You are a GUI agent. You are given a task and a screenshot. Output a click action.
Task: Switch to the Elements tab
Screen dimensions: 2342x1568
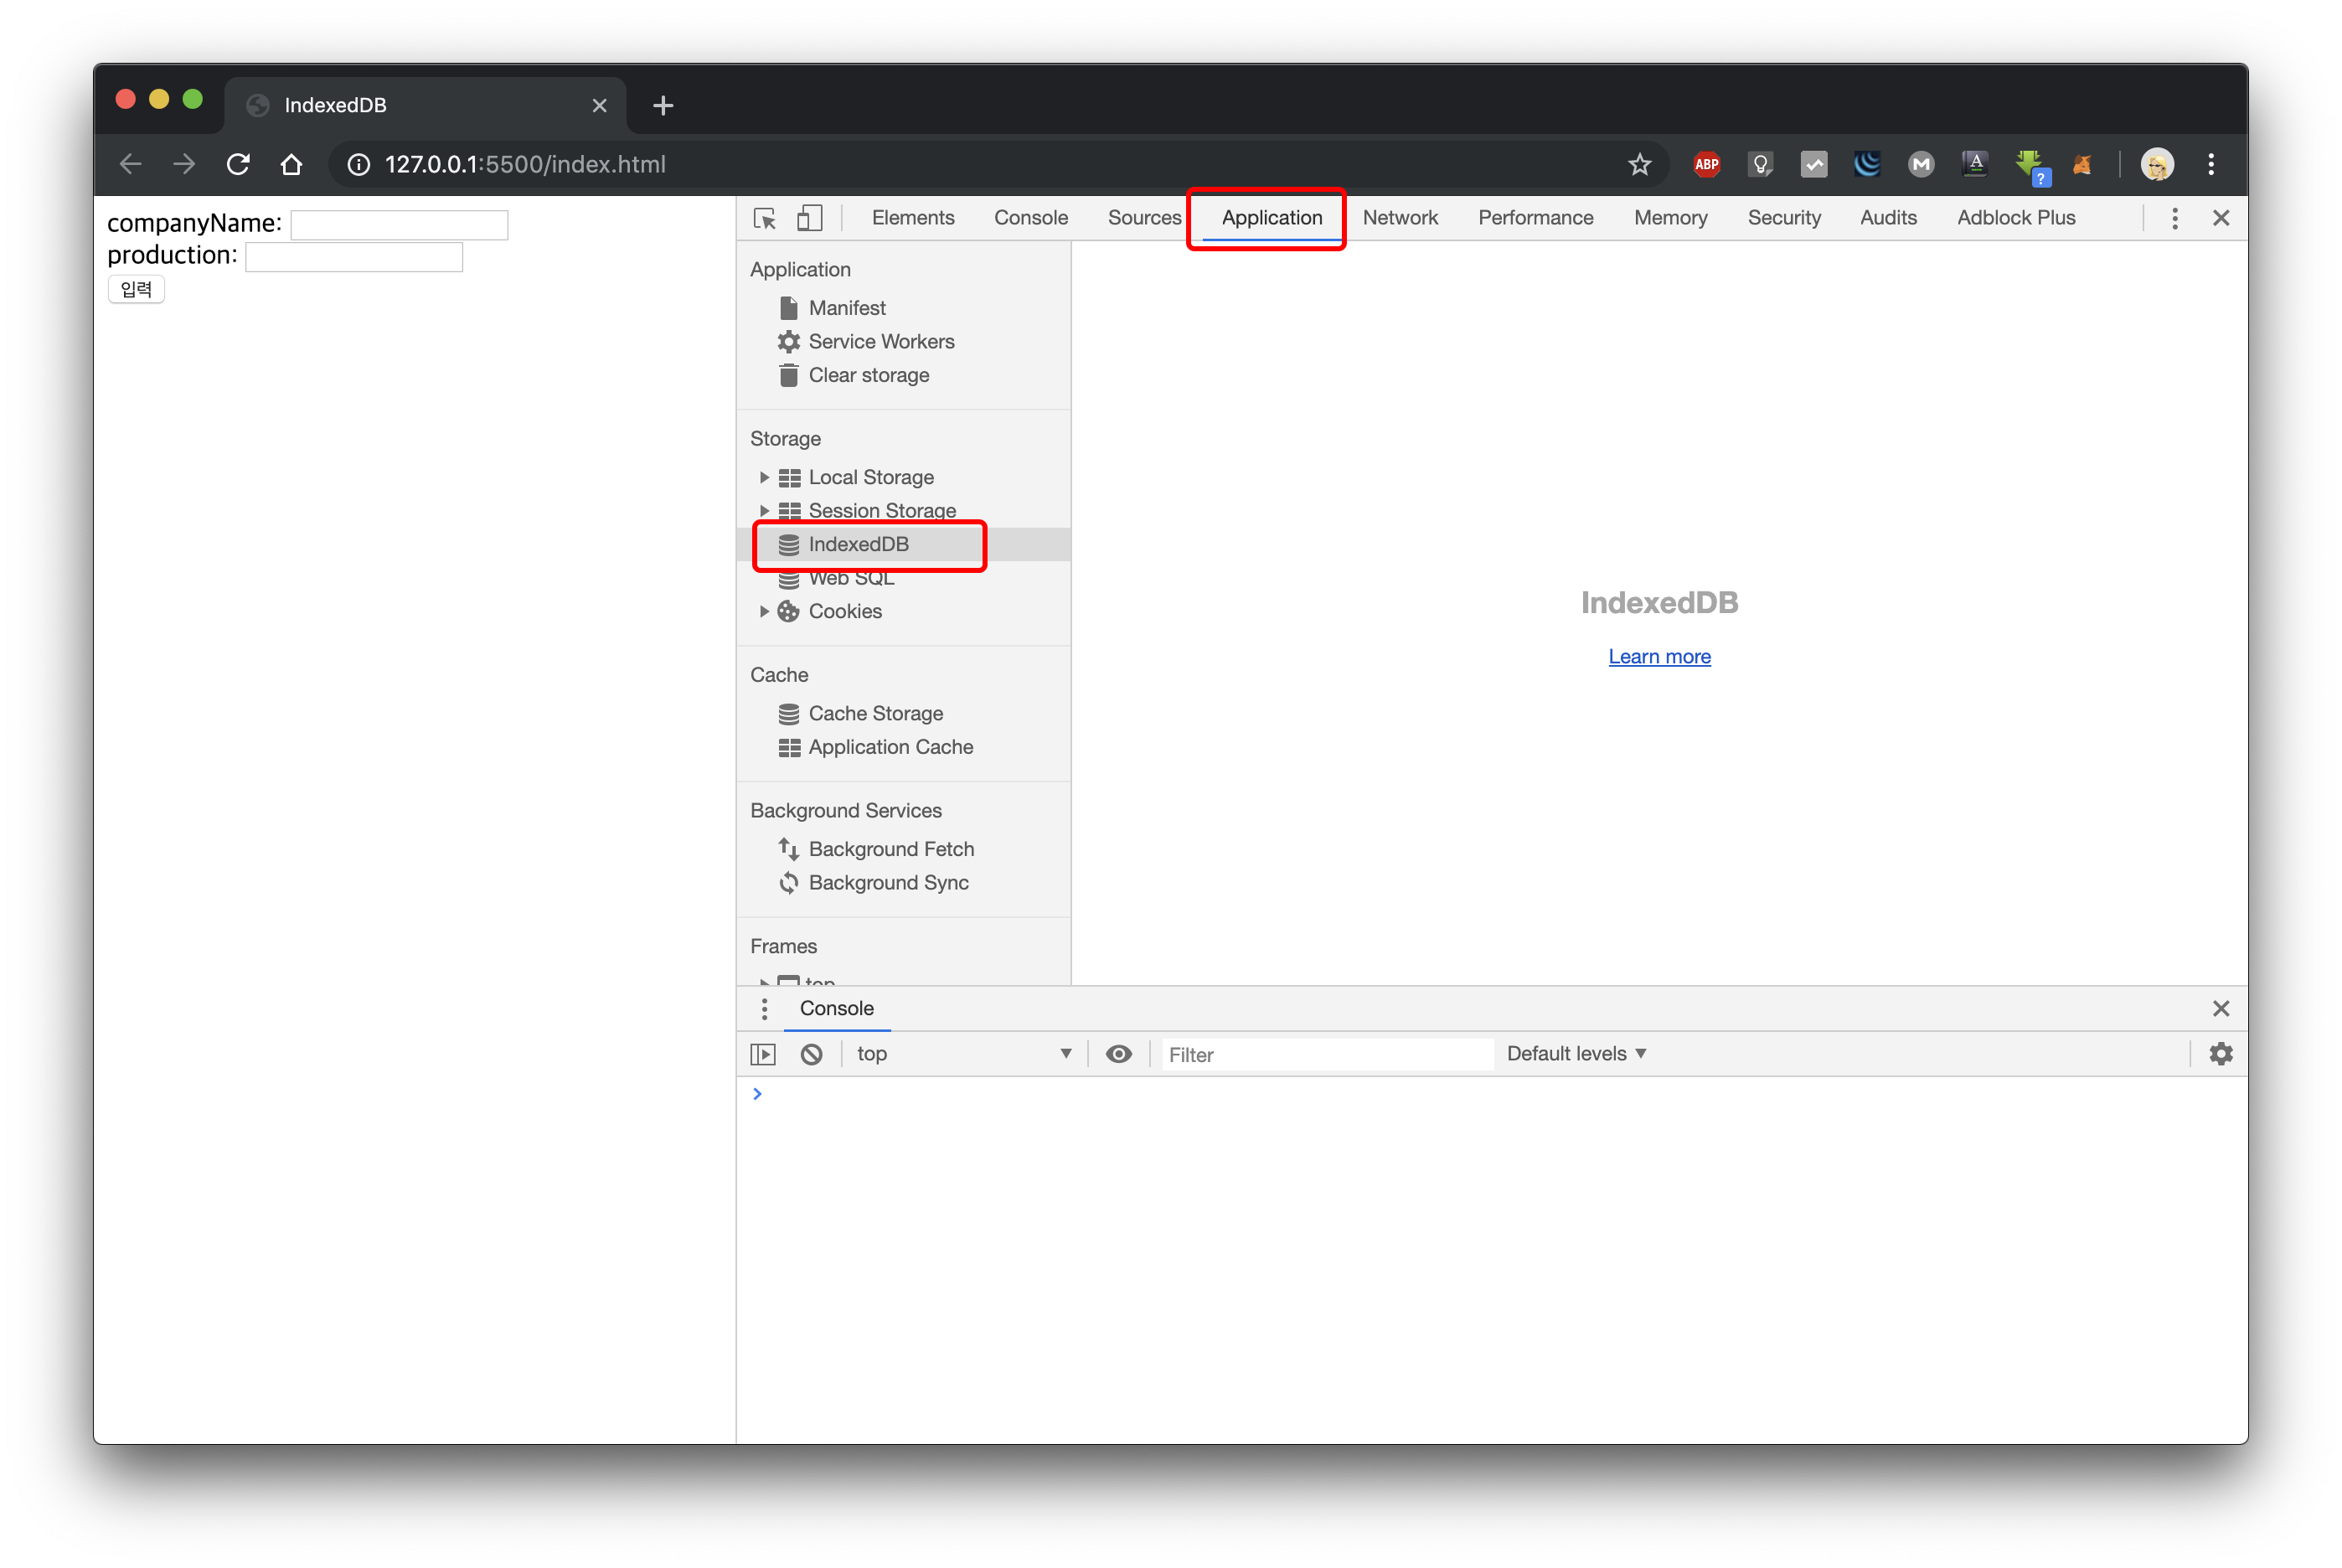(912, 218)
